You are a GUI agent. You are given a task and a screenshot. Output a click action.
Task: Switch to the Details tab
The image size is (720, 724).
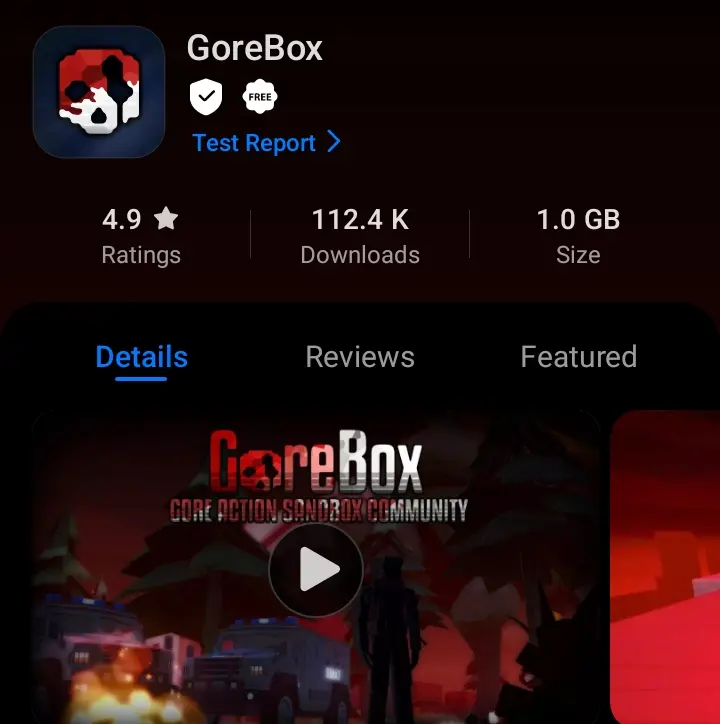tap(141, 356)
